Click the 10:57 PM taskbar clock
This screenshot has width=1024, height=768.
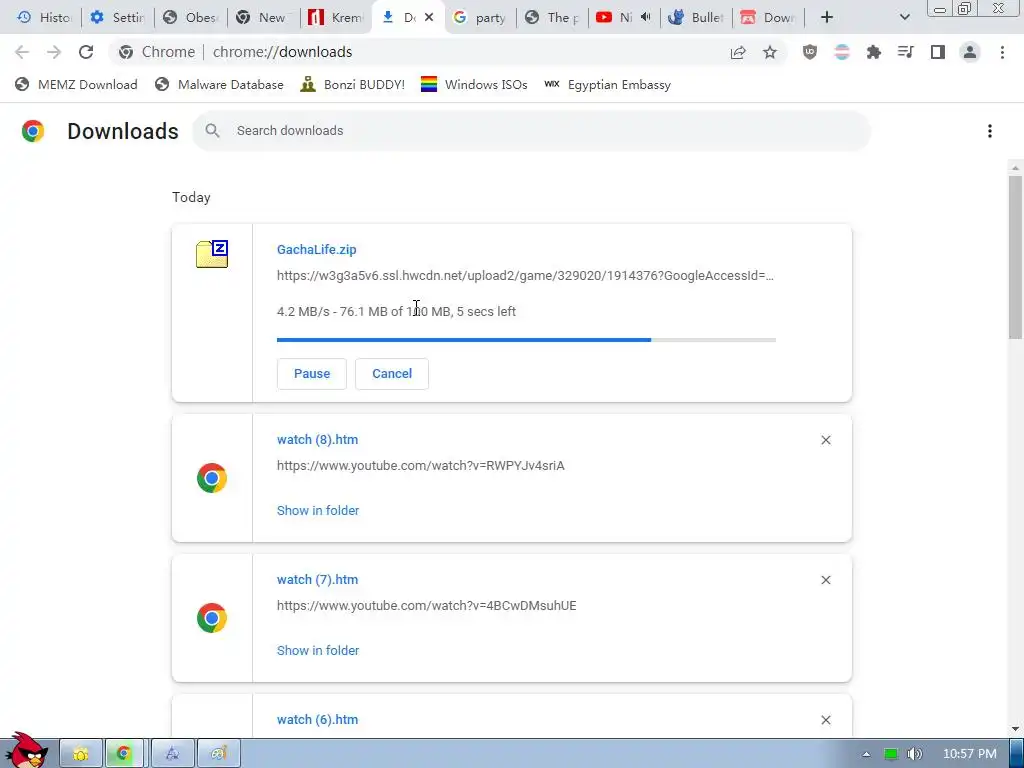click(970, 754)
